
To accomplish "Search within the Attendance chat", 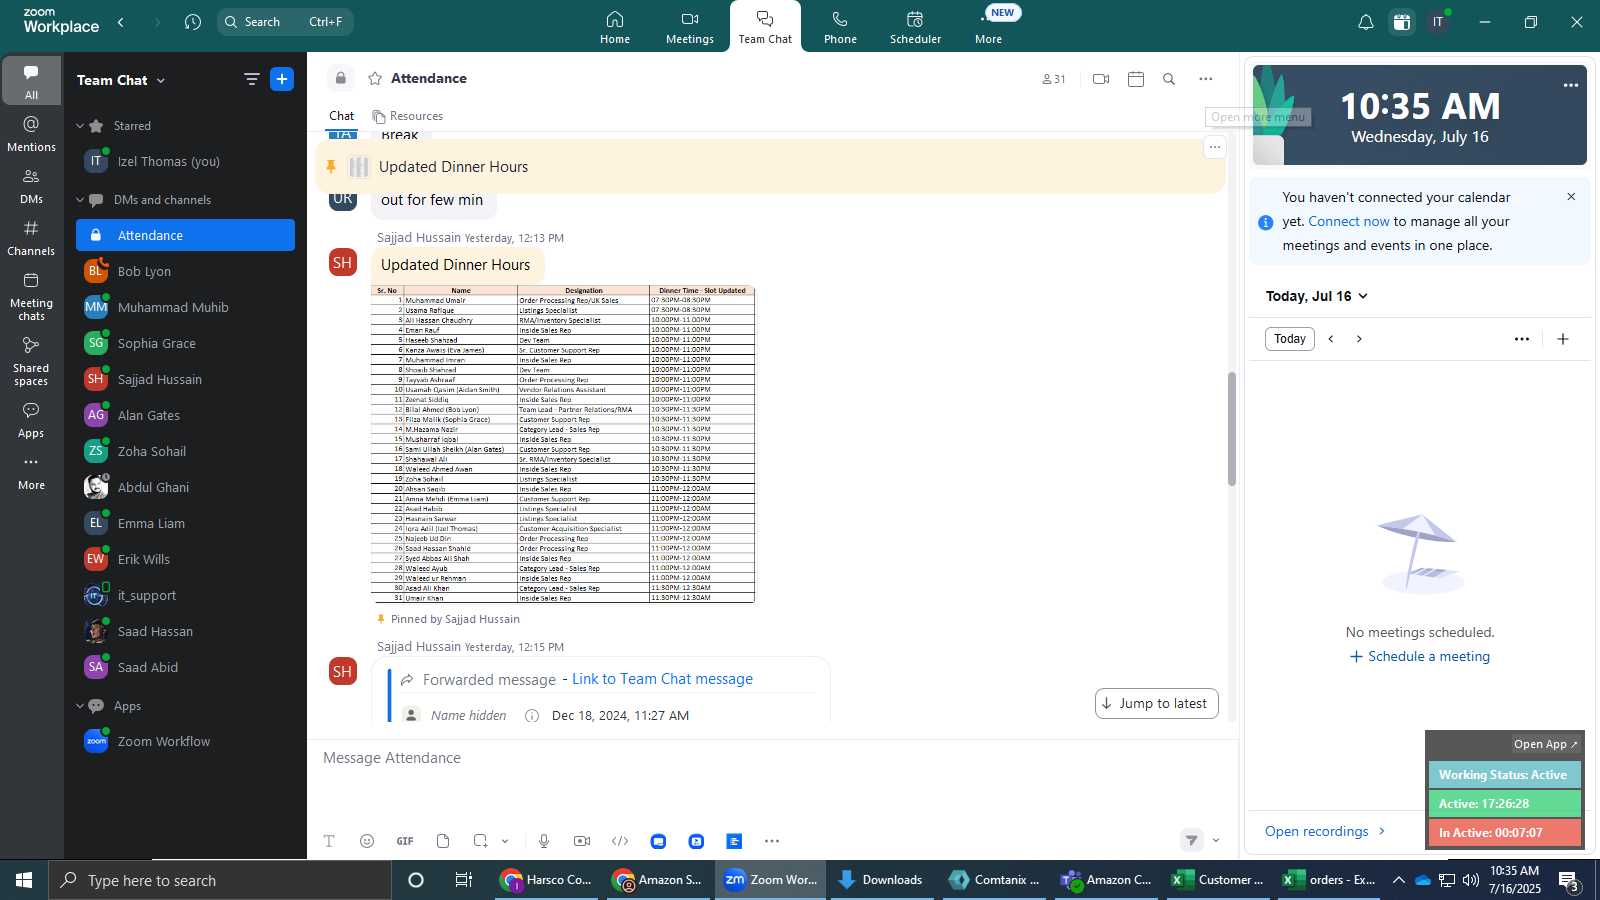I will (1169, 79).
